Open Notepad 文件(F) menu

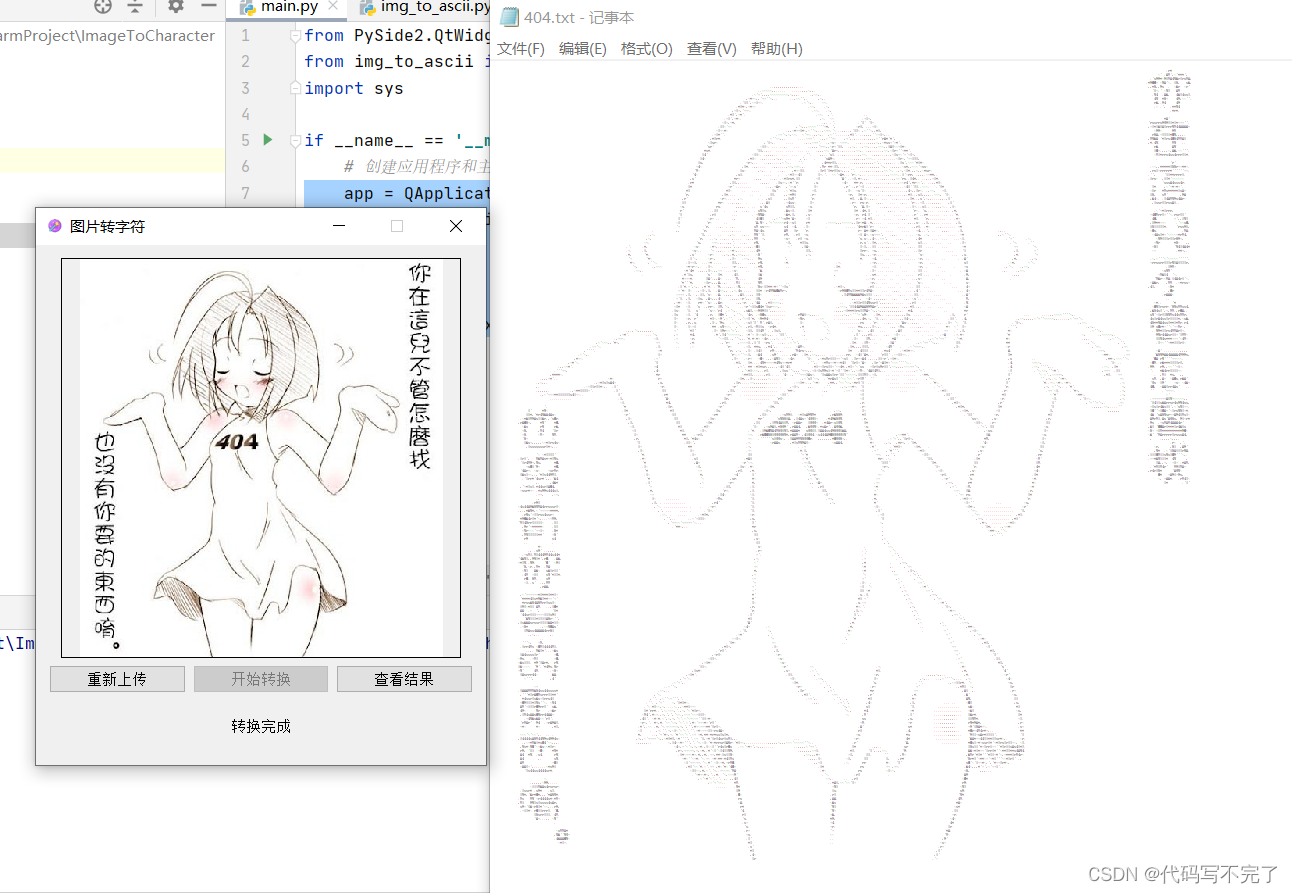[521, 49]
